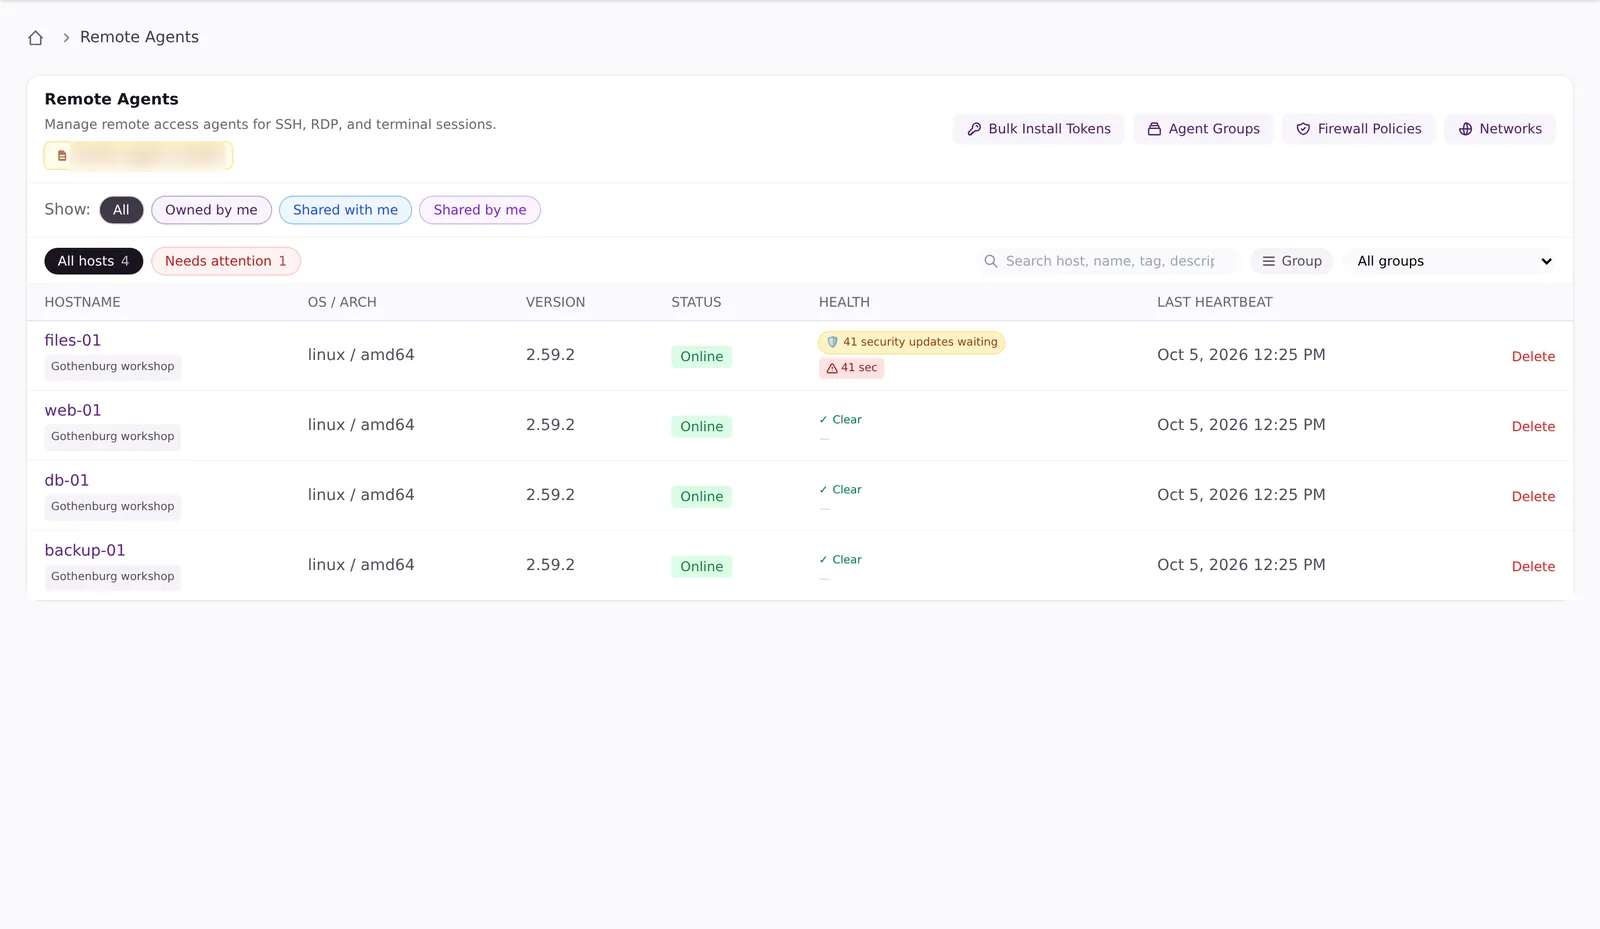
Task: Click the Gothenburg workshop tag under web-01
Action: point(113,437)
